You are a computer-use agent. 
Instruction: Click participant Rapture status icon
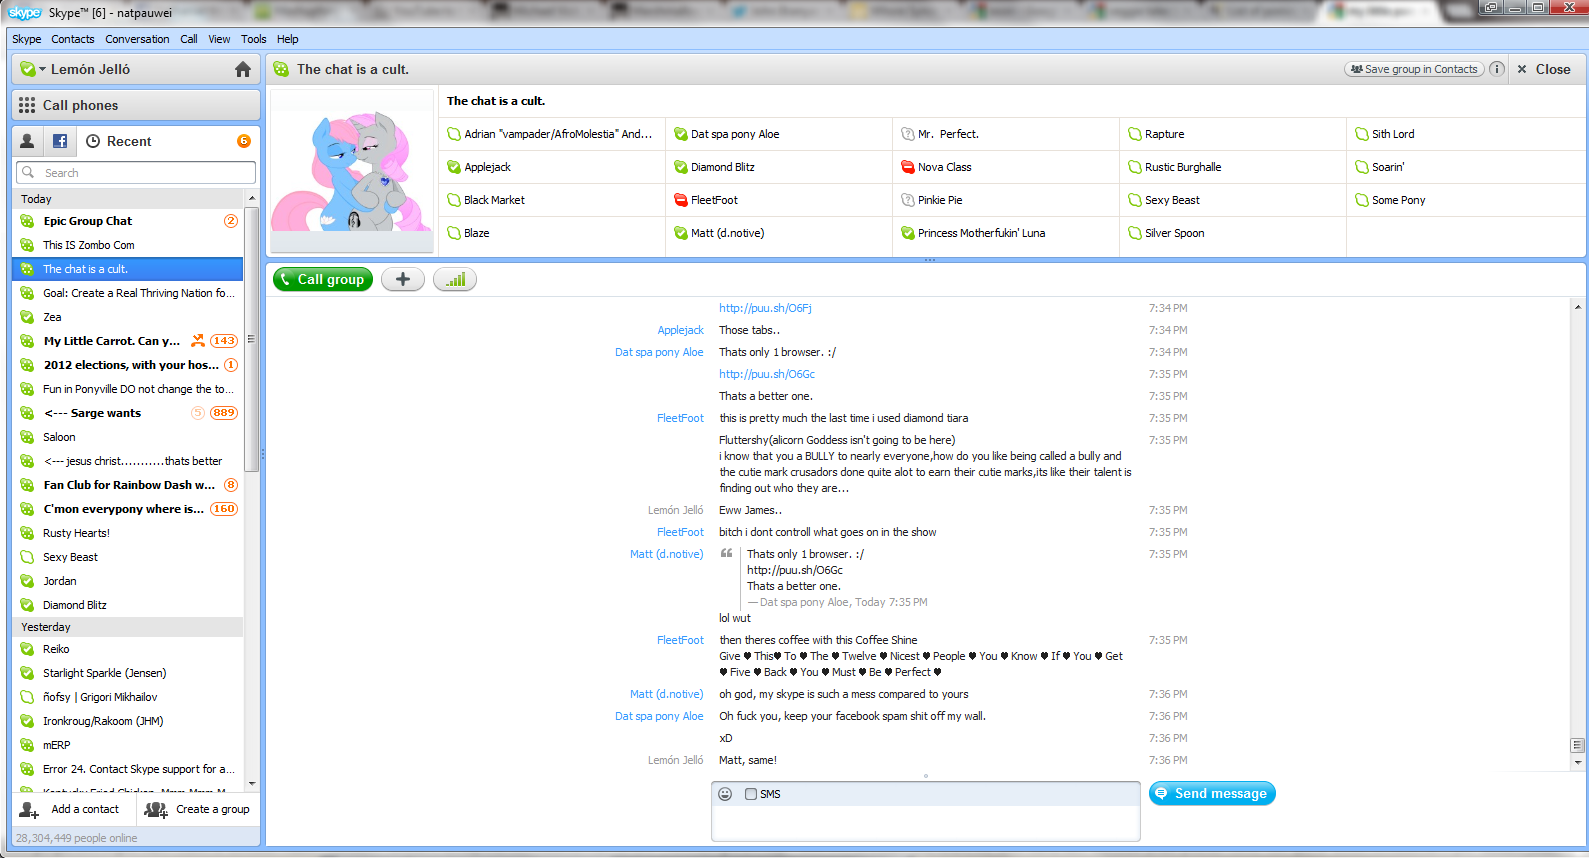tap(1135, 134)
